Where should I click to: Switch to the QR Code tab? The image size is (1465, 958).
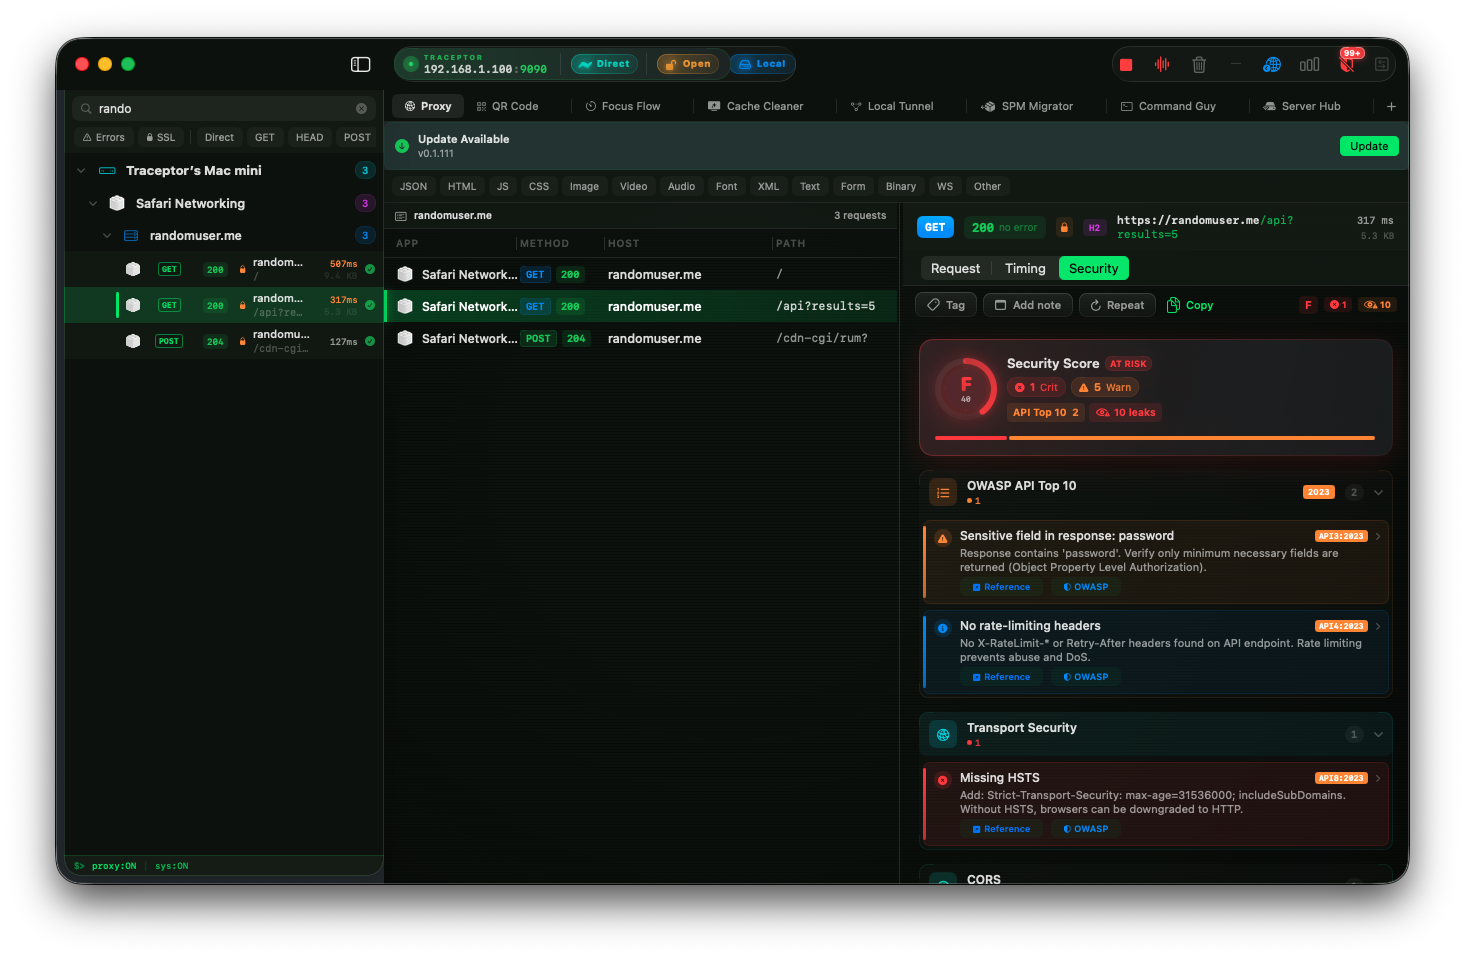pyautogui.click(x=507, y=106)
